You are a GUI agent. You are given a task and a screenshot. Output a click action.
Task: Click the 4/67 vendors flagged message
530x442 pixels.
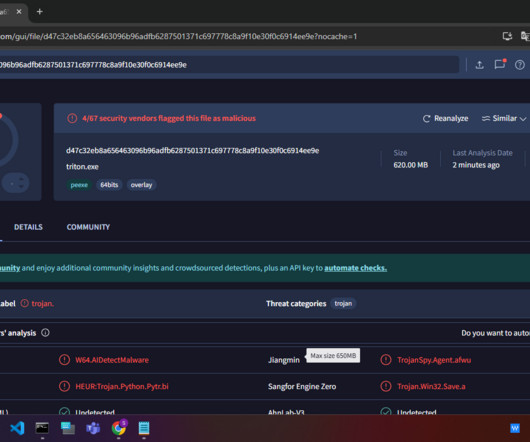click(x=169, y=118)
